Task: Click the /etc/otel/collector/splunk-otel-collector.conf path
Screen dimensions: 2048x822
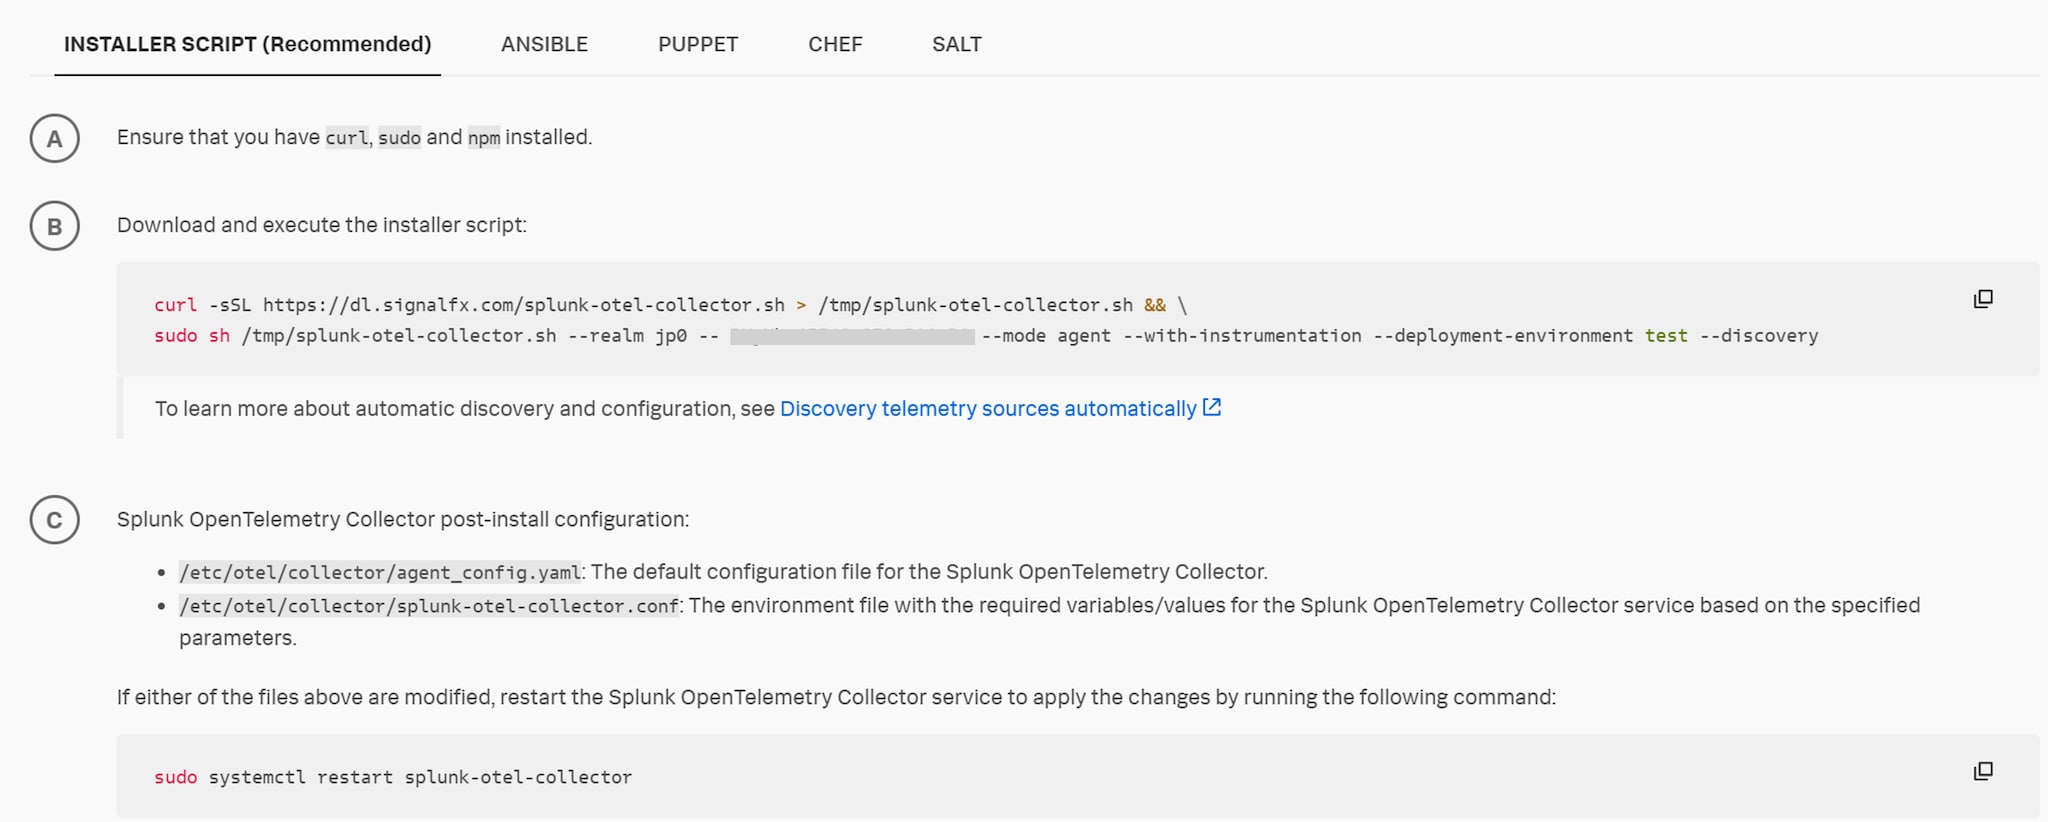Action: (429, 606)
